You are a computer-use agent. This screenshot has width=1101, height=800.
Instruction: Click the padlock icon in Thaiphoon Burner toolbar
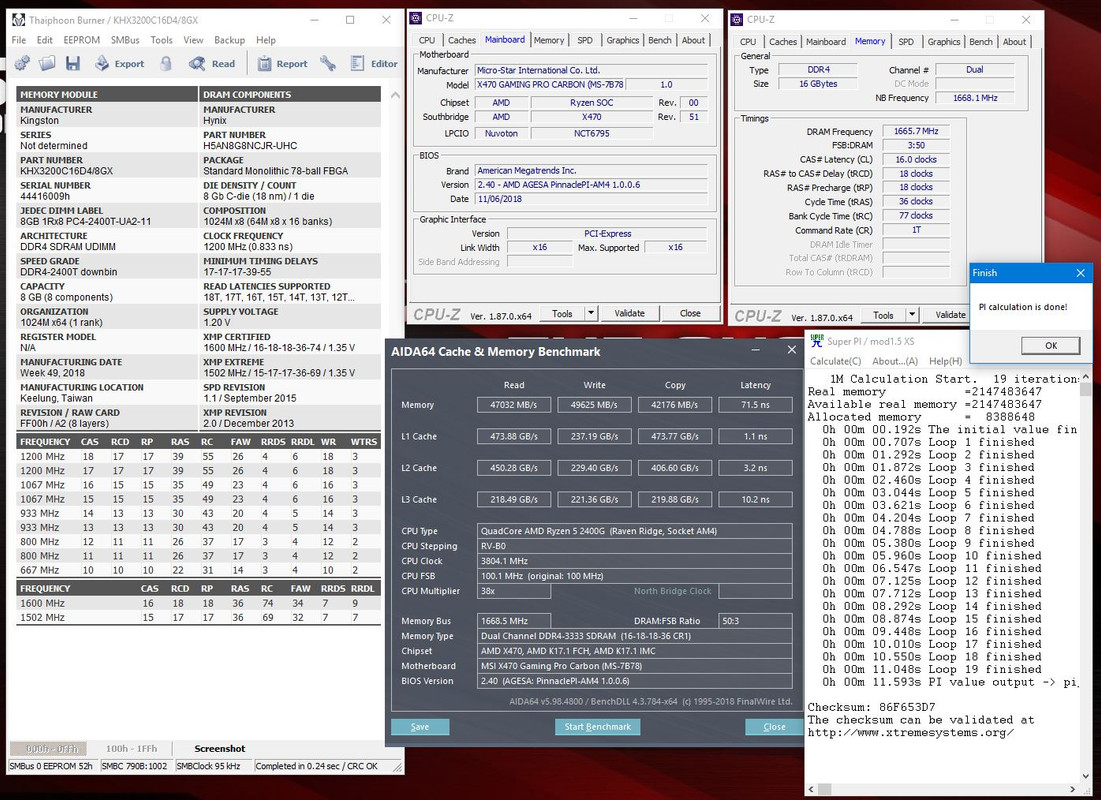click(x=166, y=63)
